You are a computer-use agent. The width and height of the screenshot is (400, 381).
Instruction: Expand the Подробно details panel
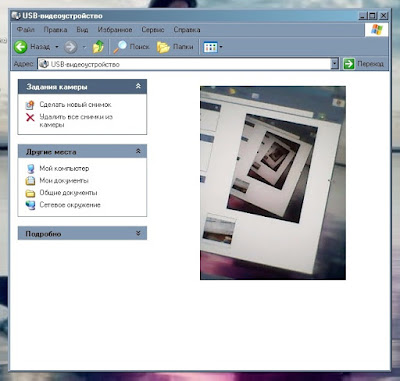(138, 233)
